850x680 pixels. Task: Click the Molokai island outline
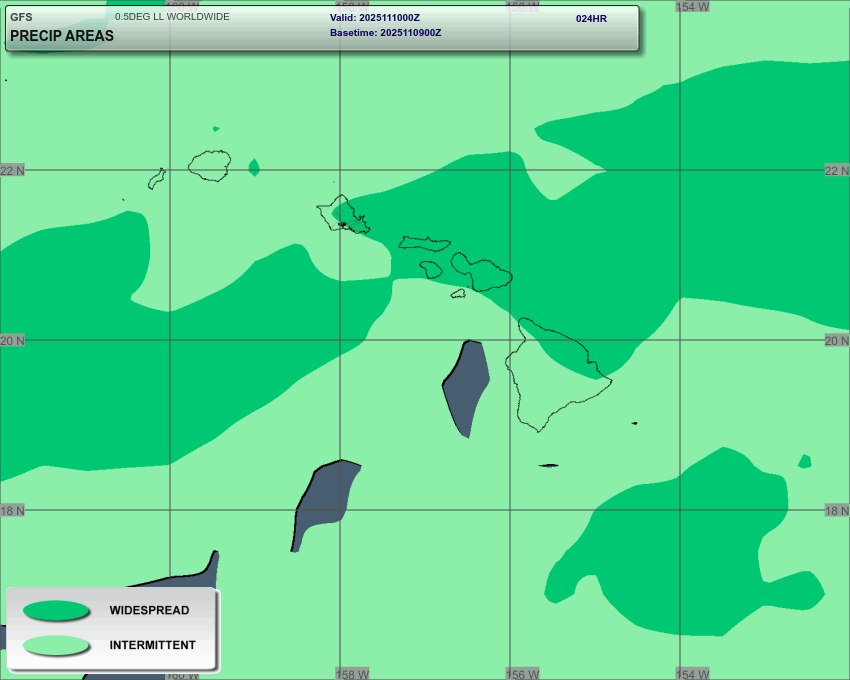(x=424, y=243)
